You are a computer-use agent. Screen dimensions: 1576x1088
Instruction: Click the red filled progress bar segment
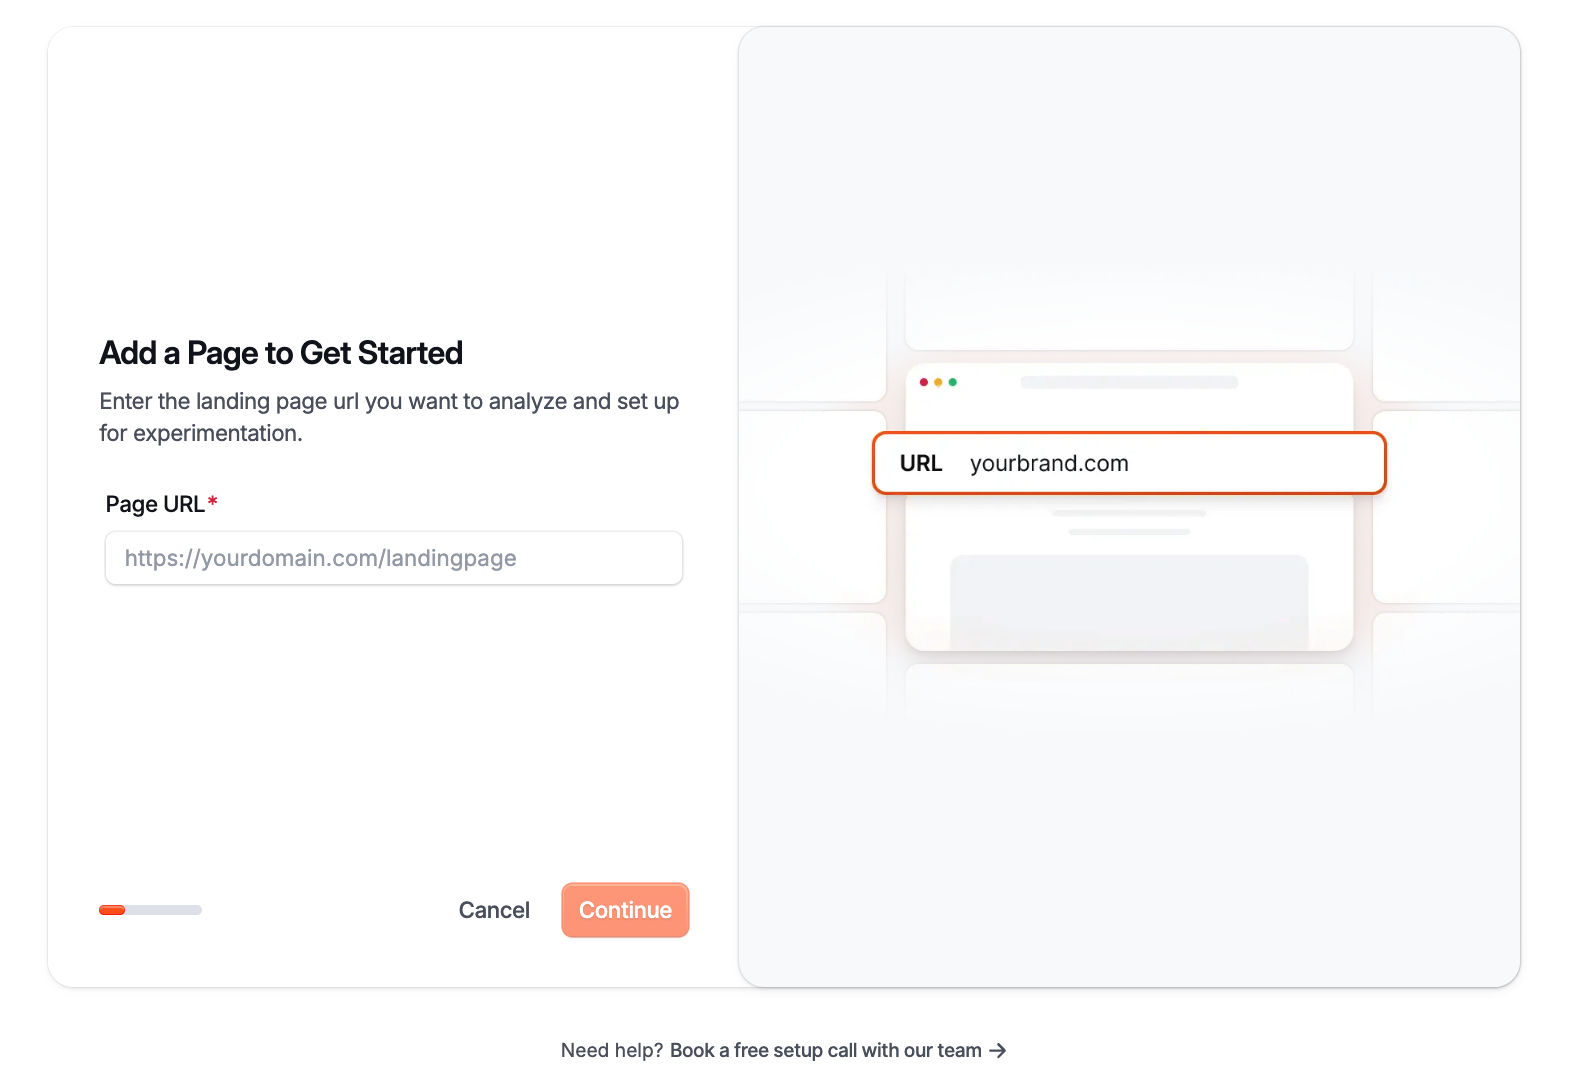tap(112, 910)
